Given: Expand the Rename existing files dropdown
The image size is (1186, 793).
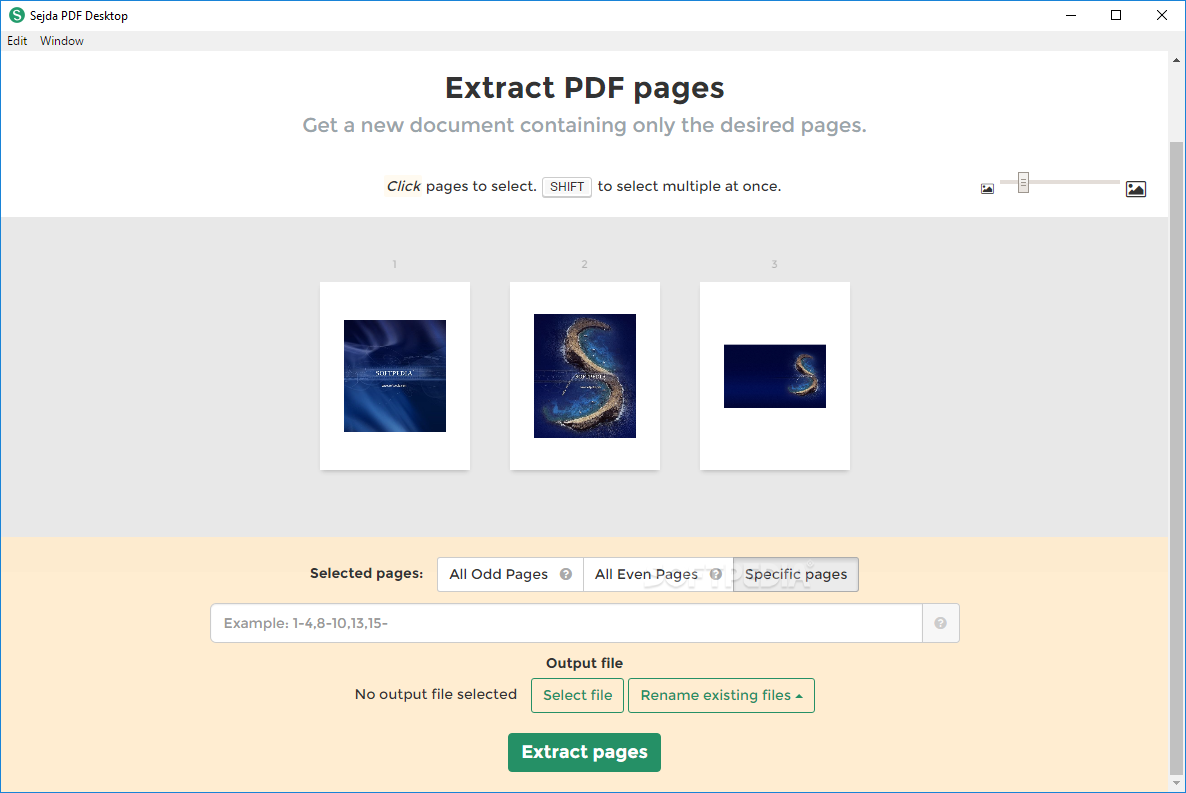Looking at the screenshot, I should pos(721,695).
